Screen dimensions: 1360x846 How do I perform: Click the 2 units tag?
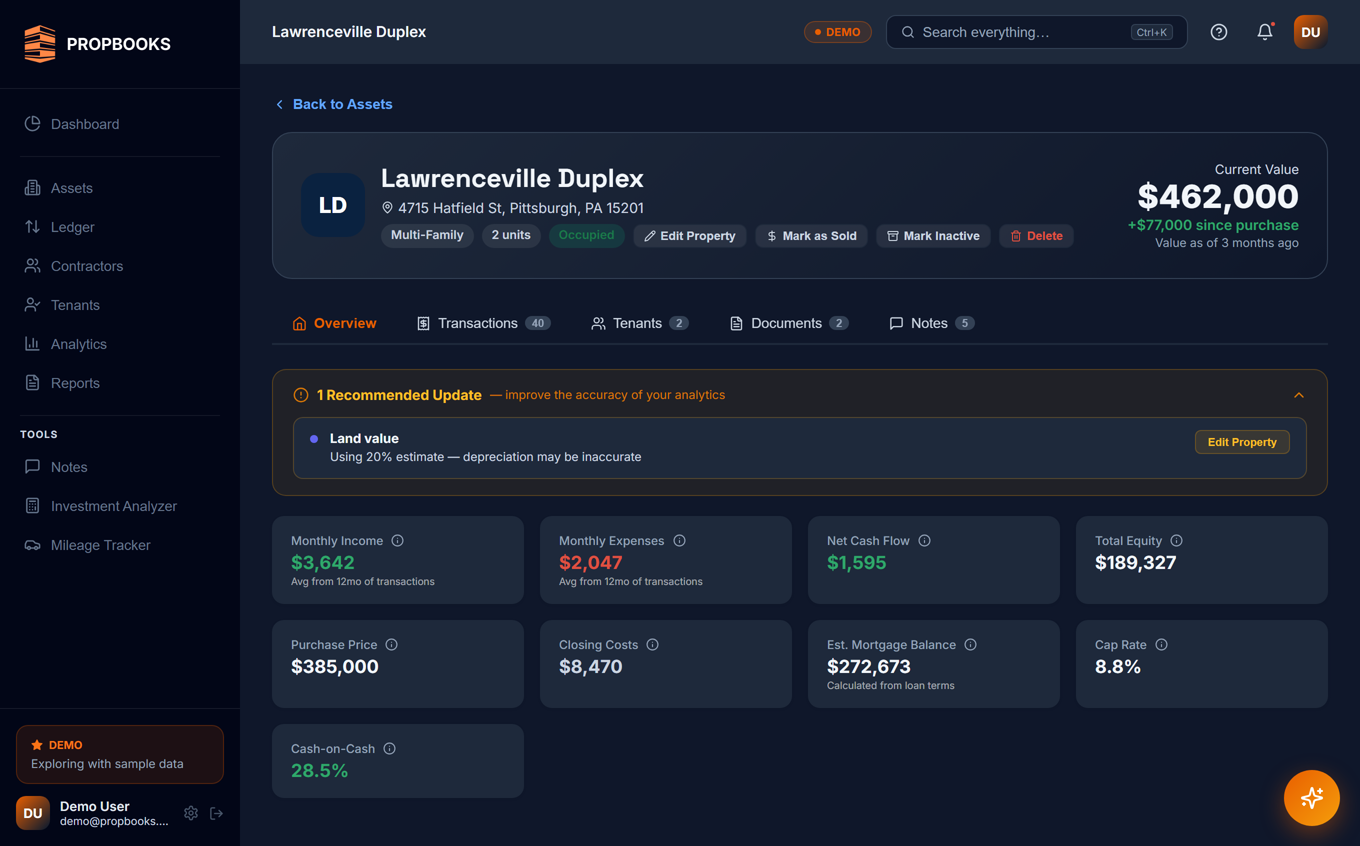511,235
